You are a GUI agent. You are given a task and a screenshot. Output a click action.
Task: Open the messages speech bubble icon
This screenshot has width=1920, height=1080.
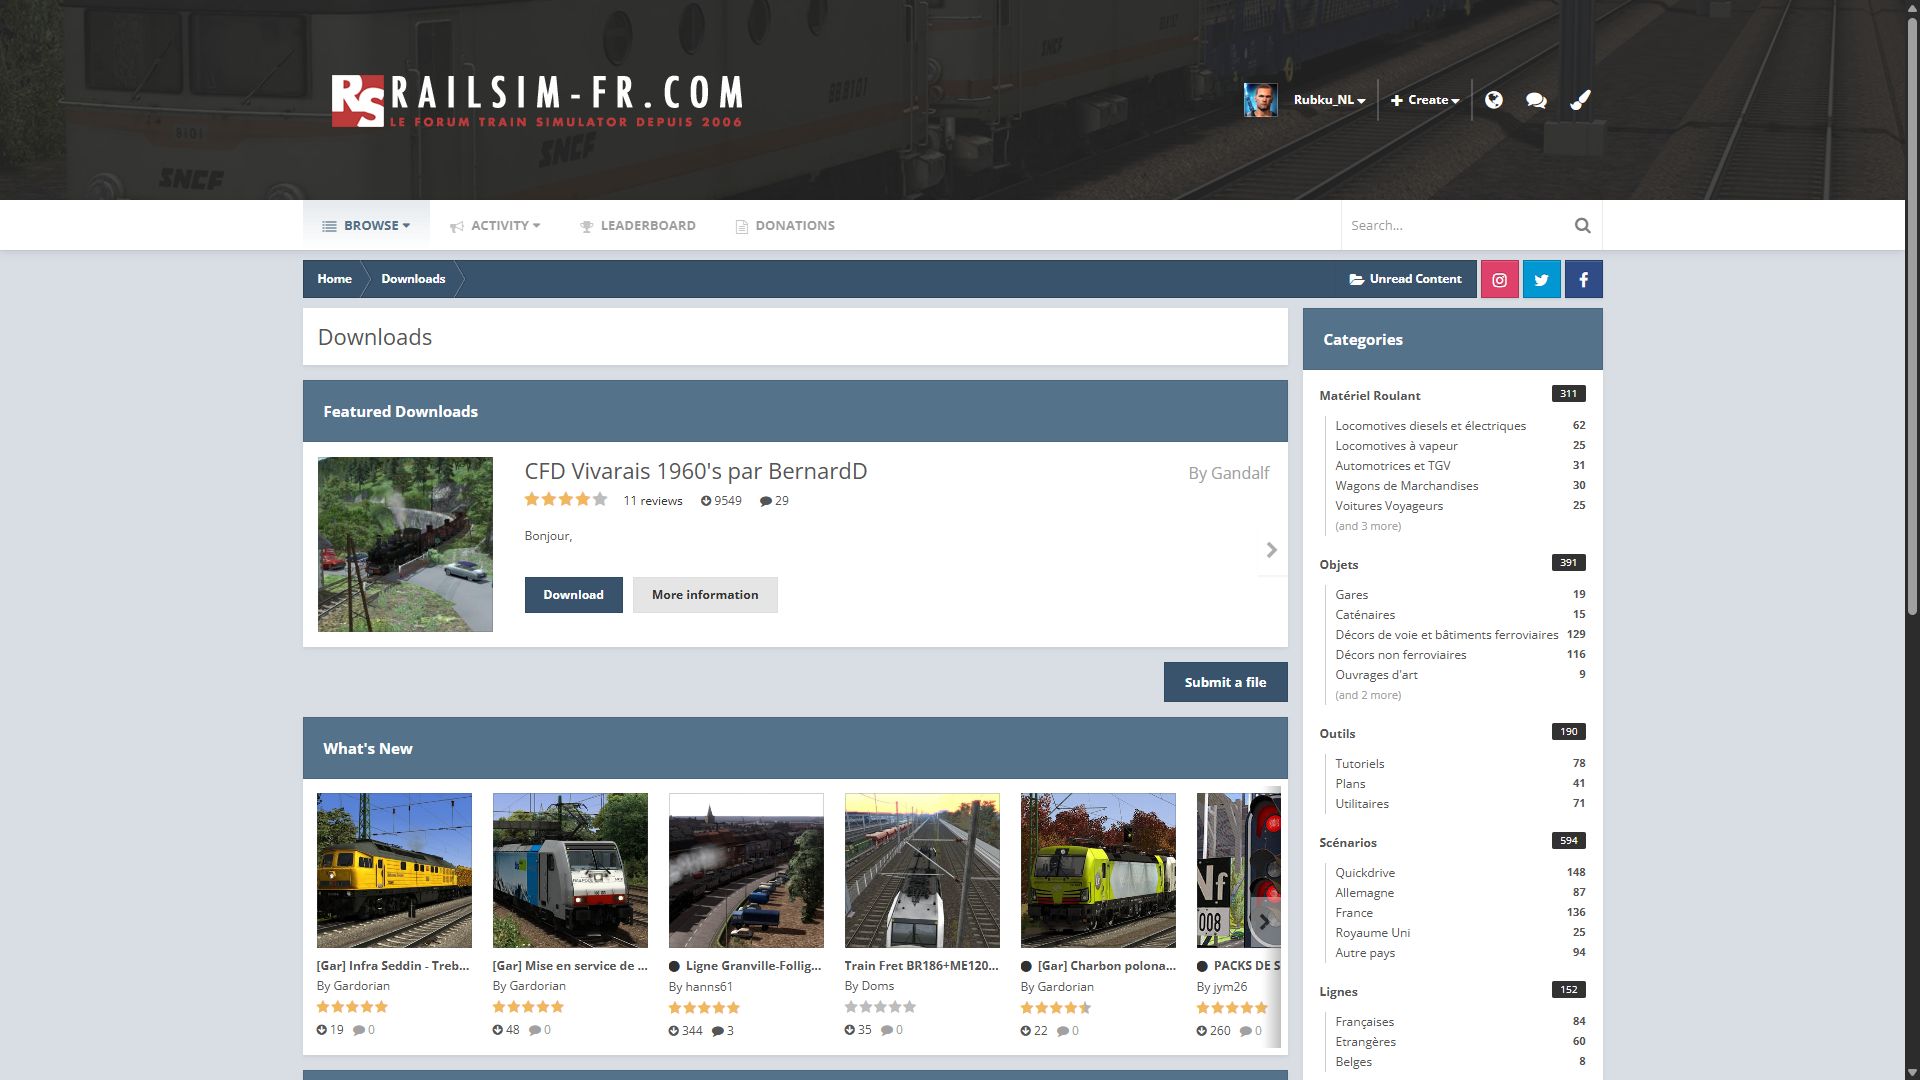(1536, 100)
